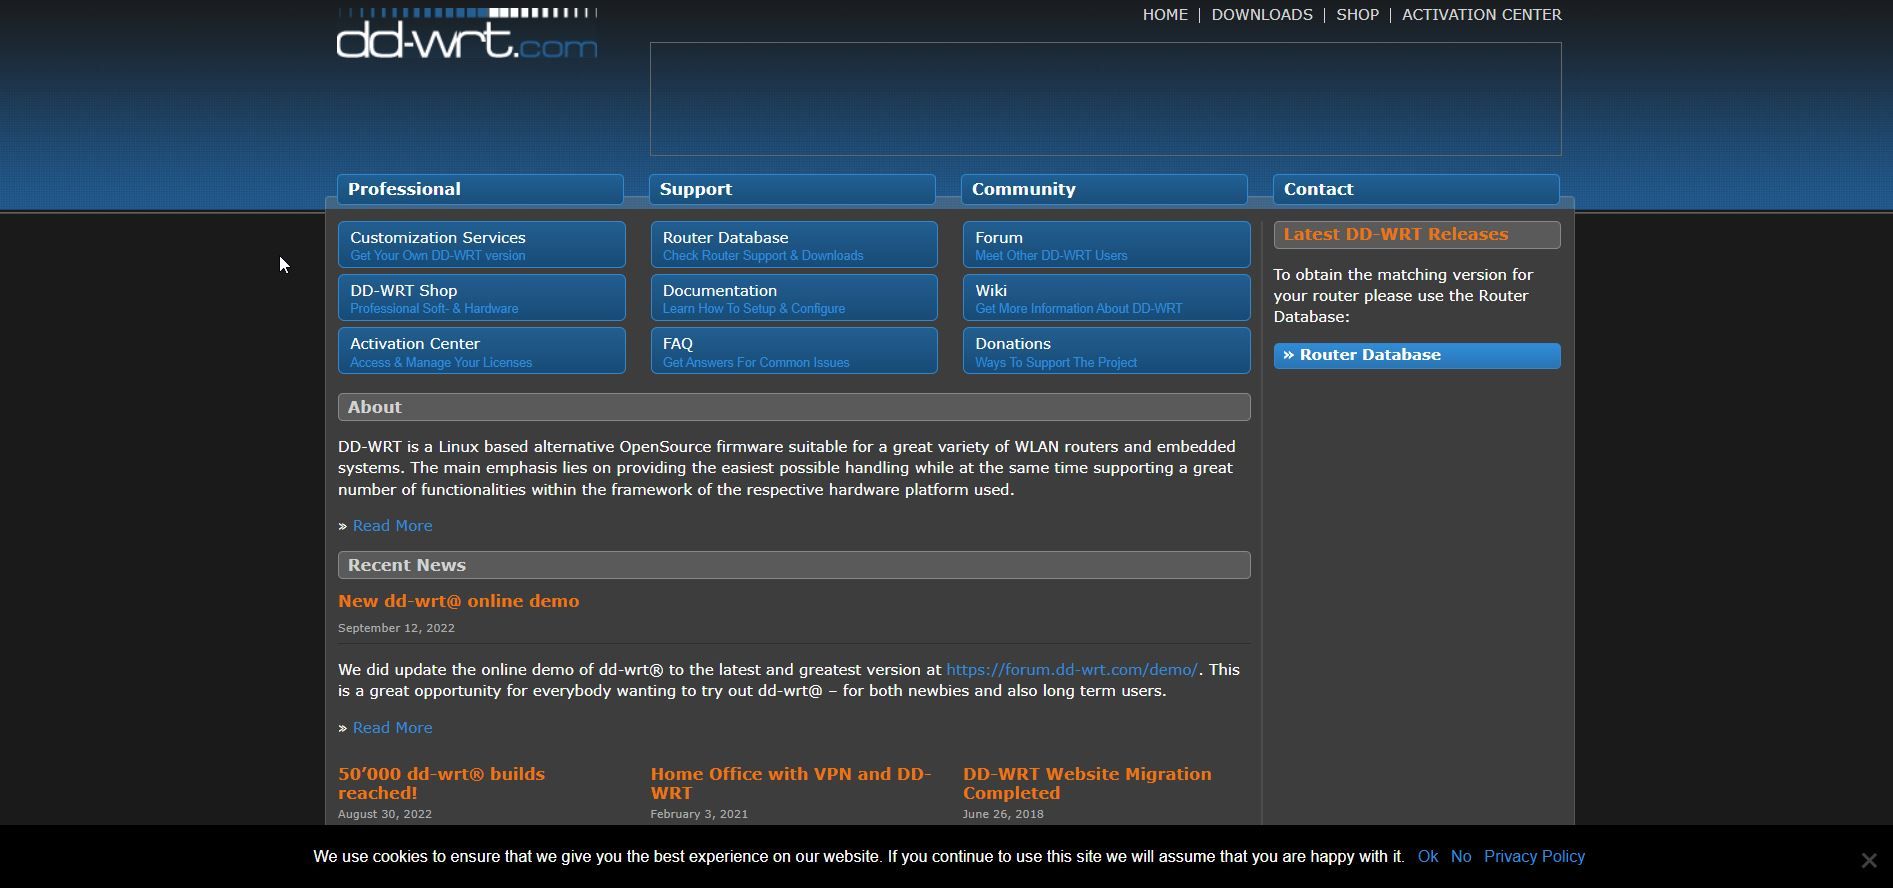Open the Router Database tile under Support
Viewport: 1893px width, 888px height.
pos(794,245)
